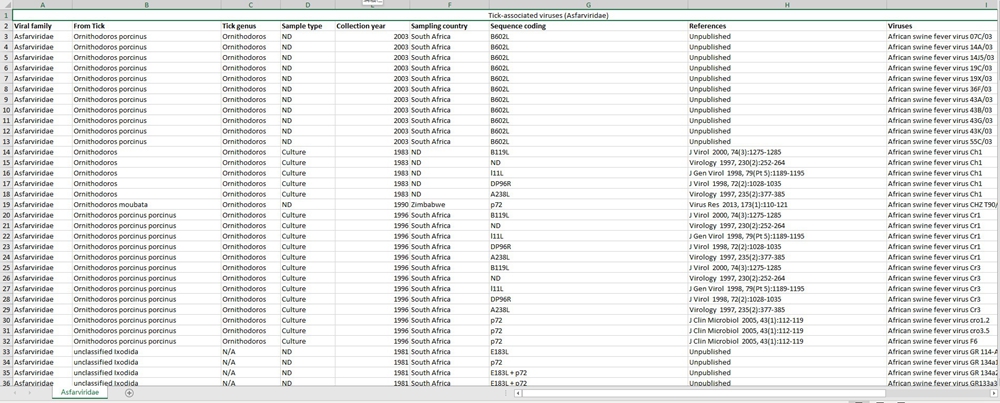Screen dimensions: 1000x403
Task: Select column H header
Action: tap(785, 5)
